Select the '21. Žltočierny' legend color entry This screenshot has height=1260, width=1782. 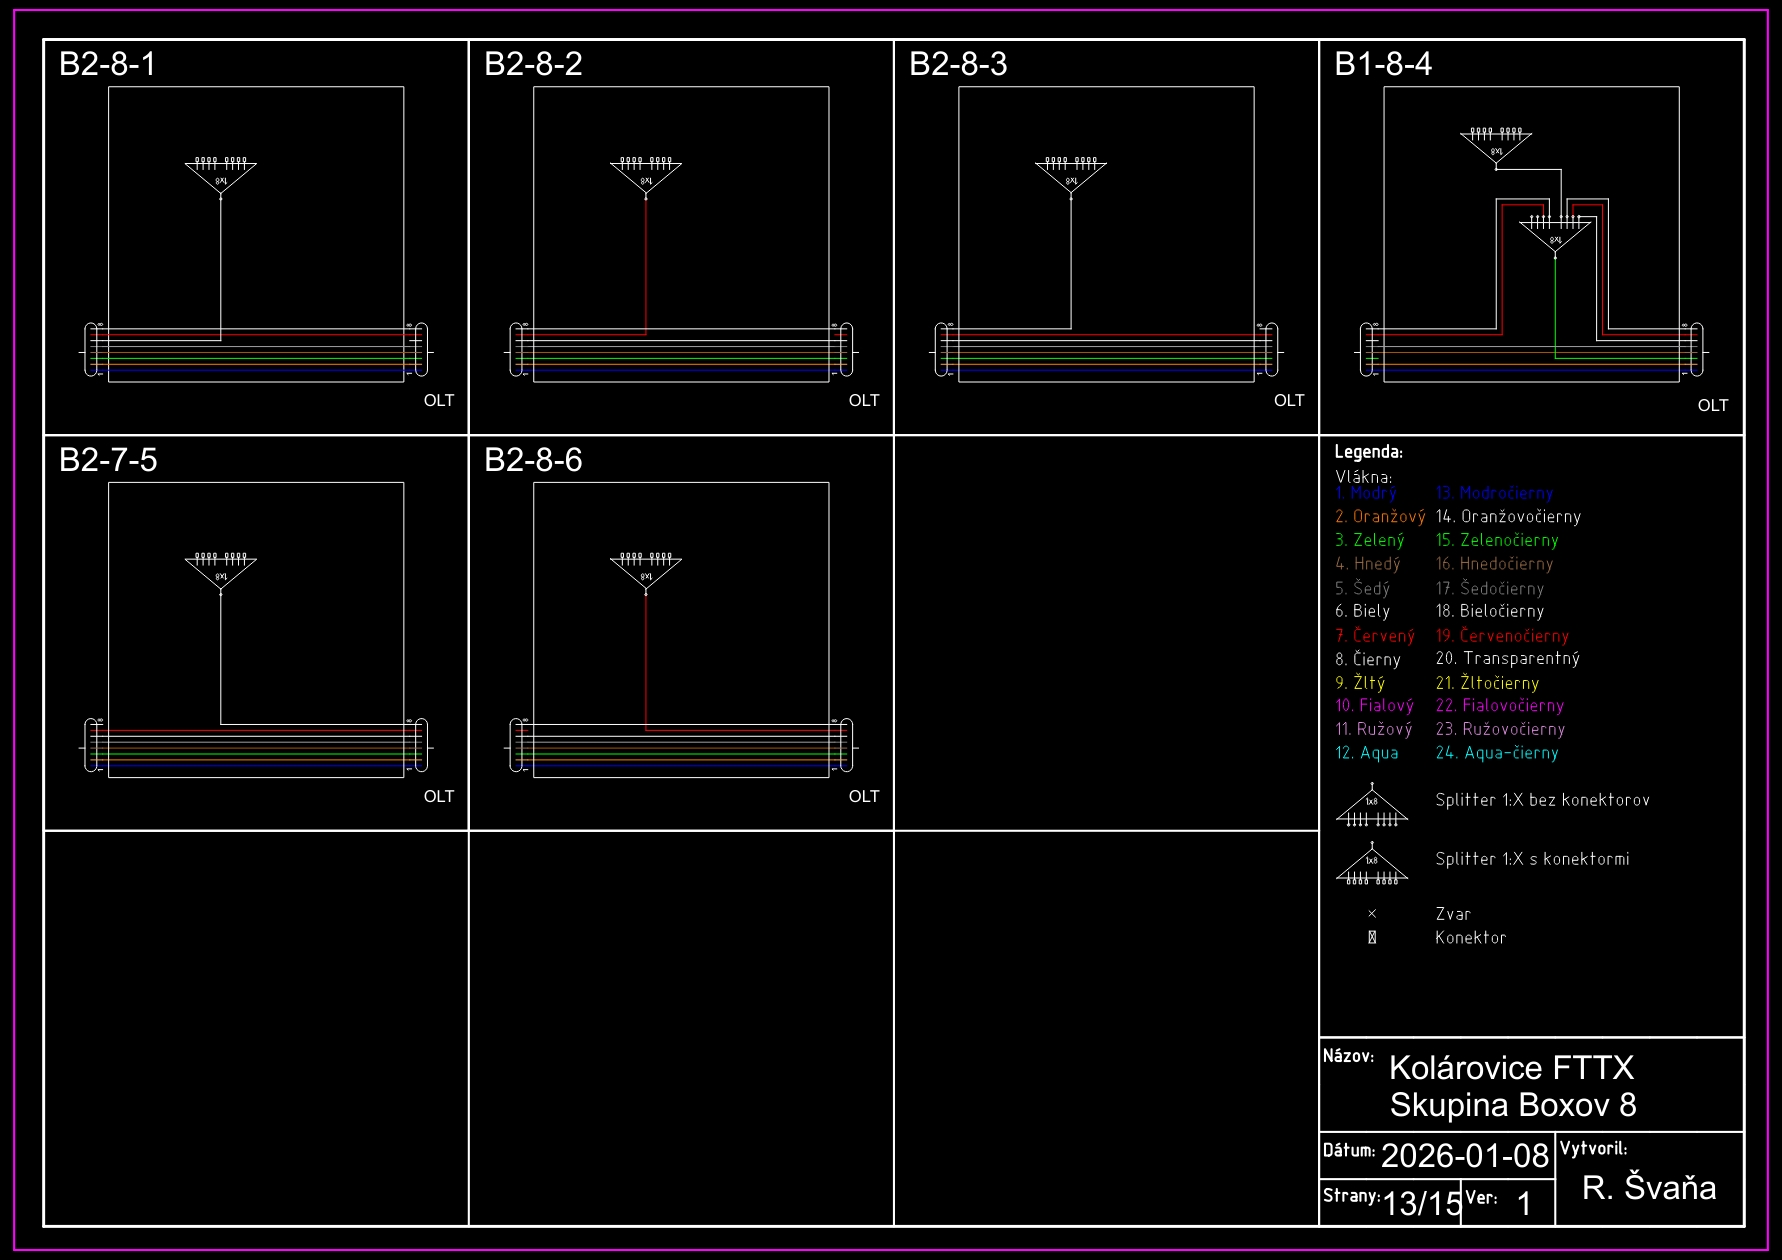pos(1487,683)
